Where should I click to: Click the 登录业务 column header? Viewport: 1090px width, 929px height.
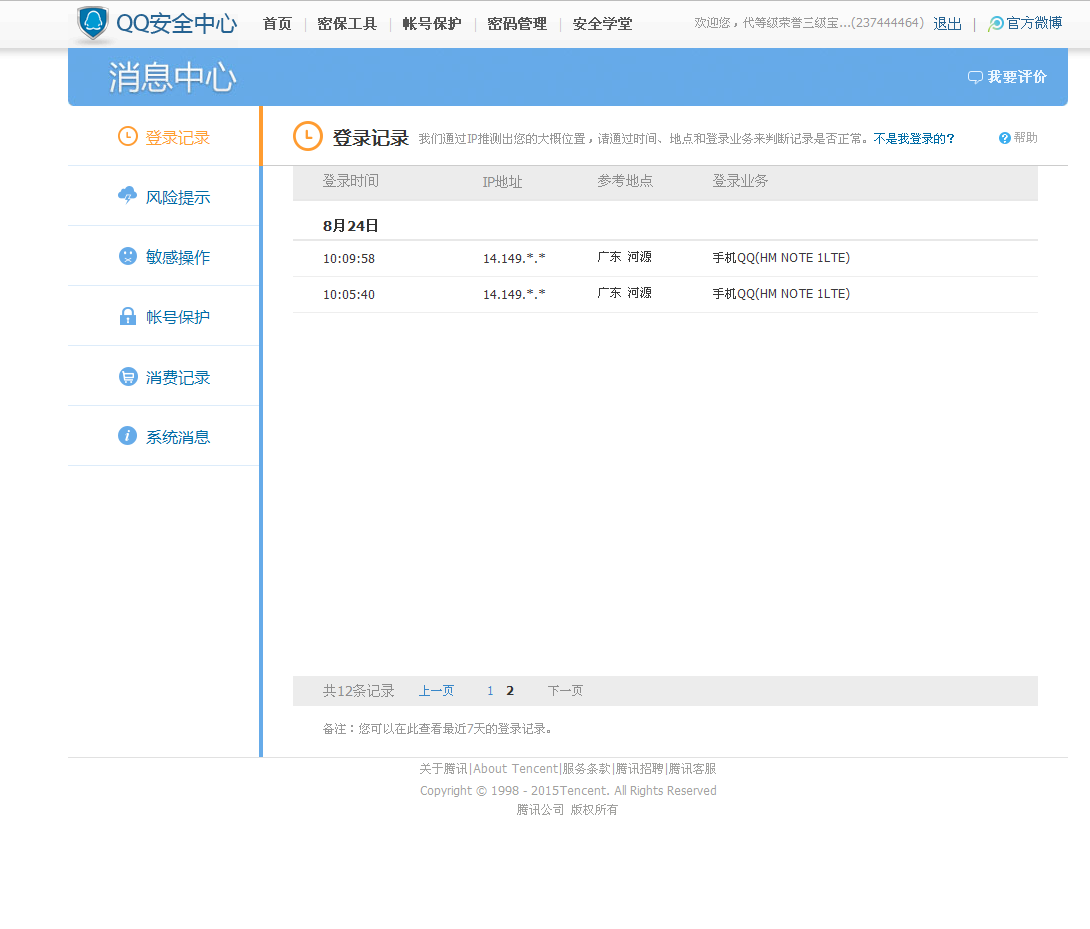740,181
